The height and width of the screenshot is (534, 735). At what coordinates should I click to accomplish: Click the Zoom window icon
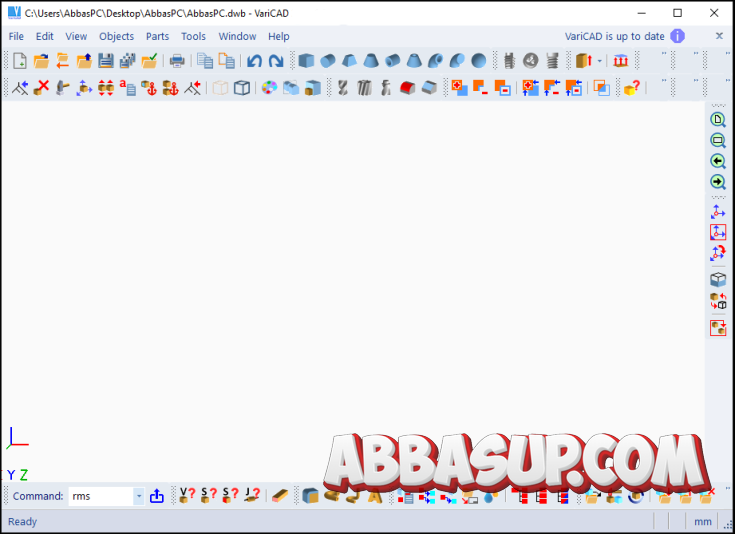click(x=718, y=141)
